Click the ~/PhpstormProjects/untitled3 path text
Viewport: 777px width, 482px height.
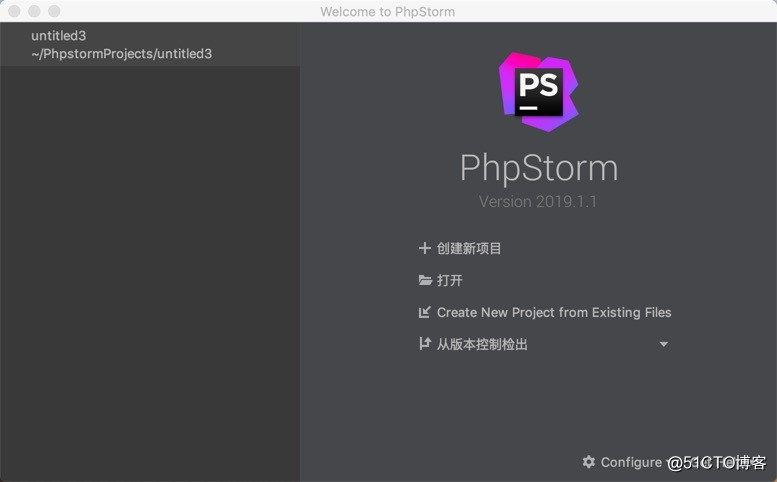121,54
